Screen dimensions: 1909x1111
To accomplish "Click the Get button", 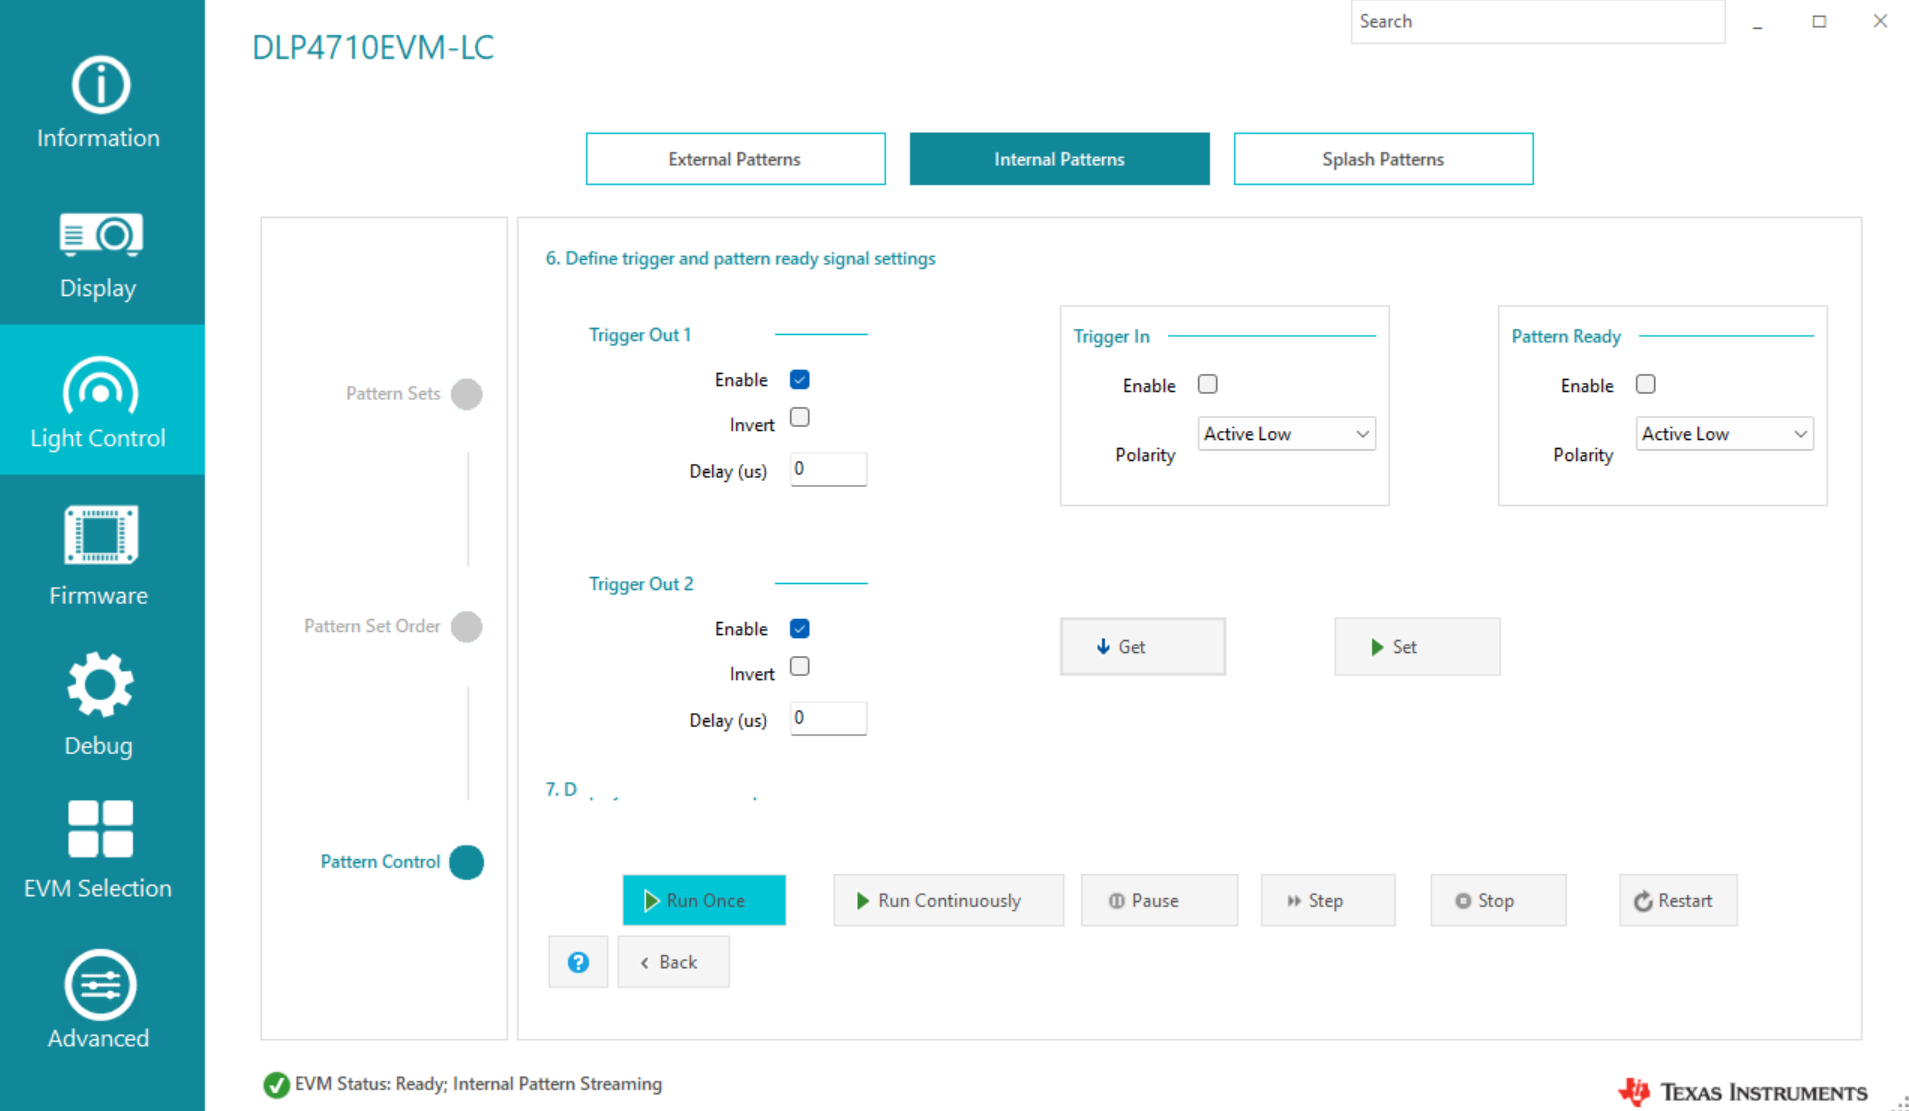I will pyautogui.click(x=1143, y=647).
